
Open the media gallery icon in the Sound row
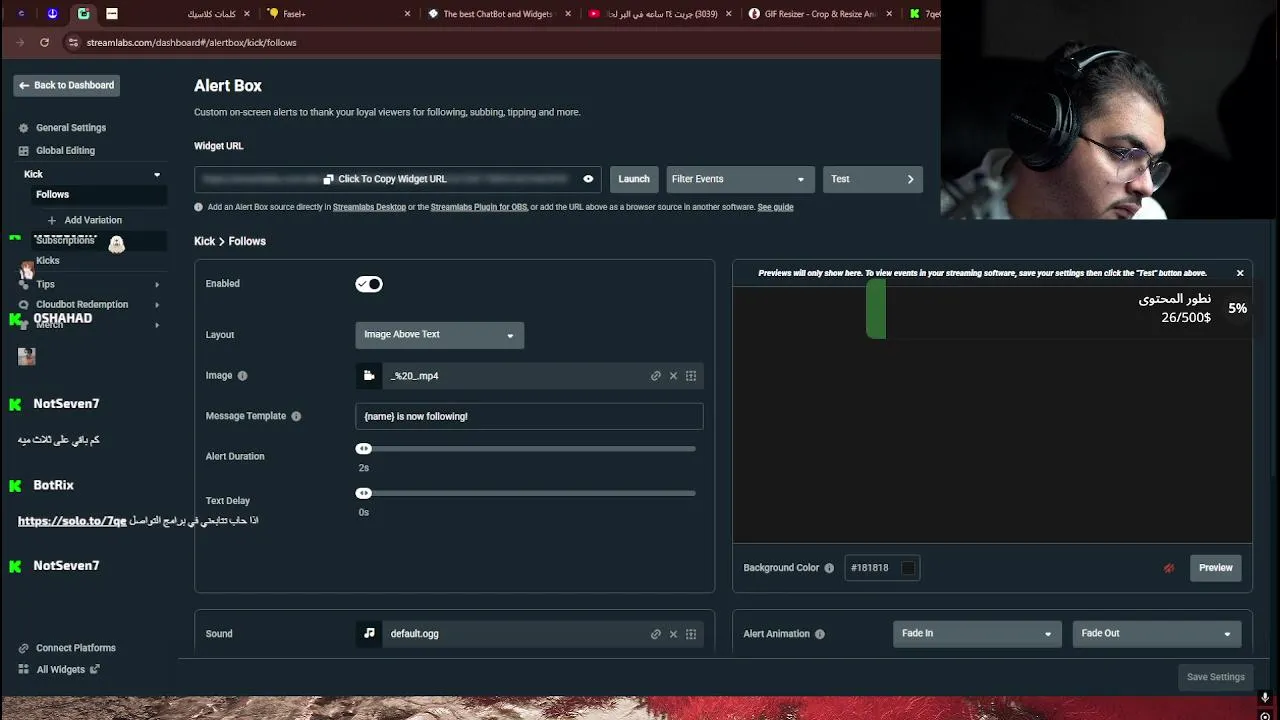pos(691,634)
